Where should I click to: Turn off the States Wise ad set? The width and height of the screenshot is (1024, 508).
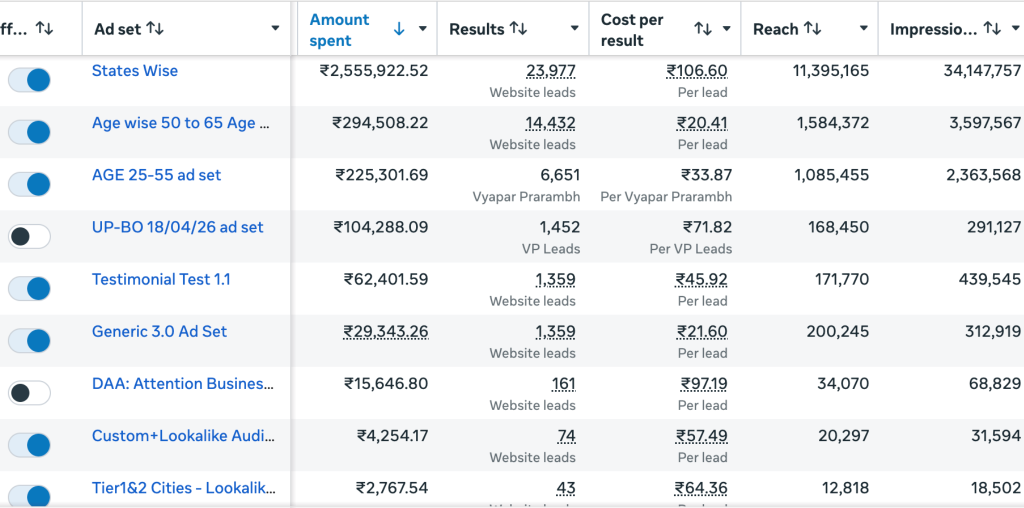29,80
